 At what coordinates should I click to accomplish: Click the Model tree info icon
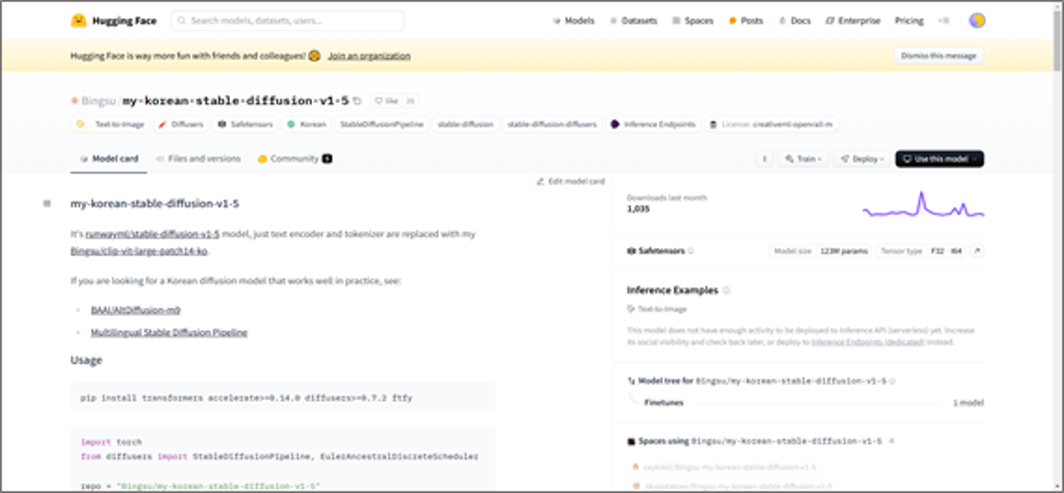(892, 381)
